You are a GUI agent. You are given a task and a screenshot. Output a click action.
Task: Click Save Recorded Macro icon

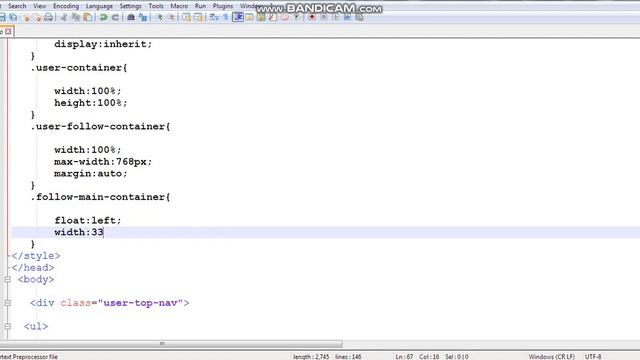click(x=359, y=17)
